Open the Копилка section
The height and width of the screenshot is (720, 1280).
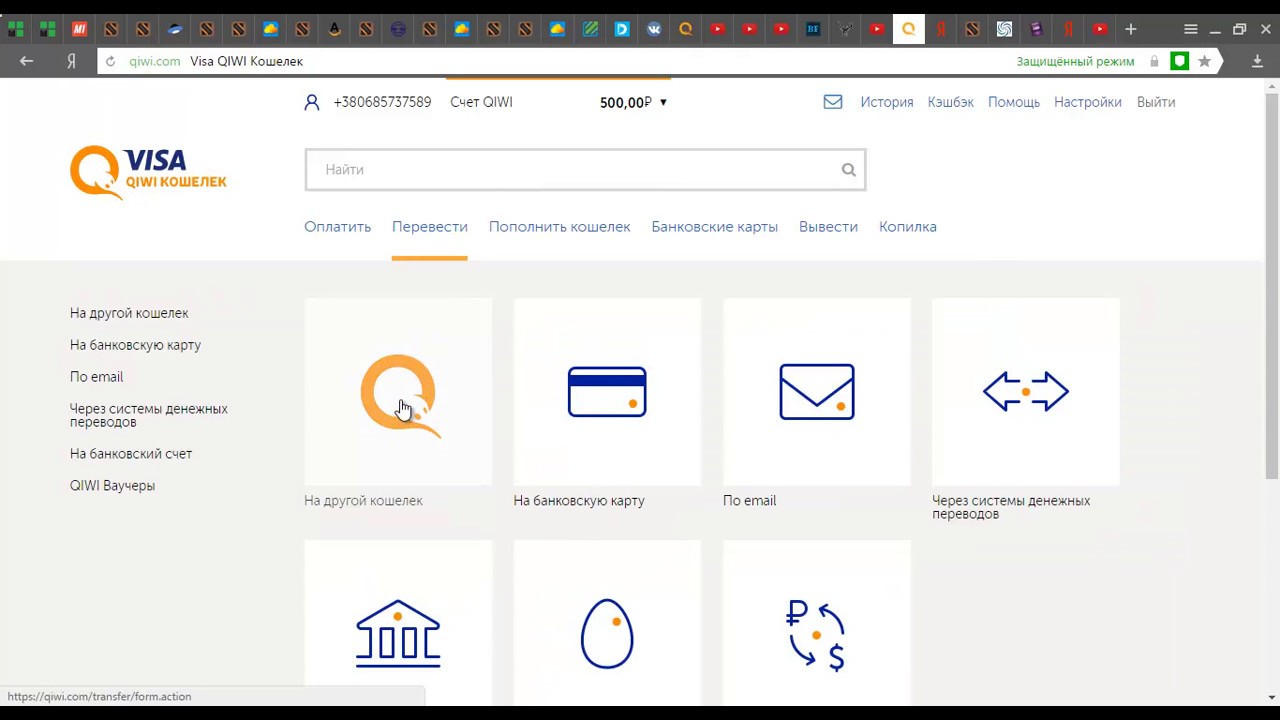pos(908,227)
